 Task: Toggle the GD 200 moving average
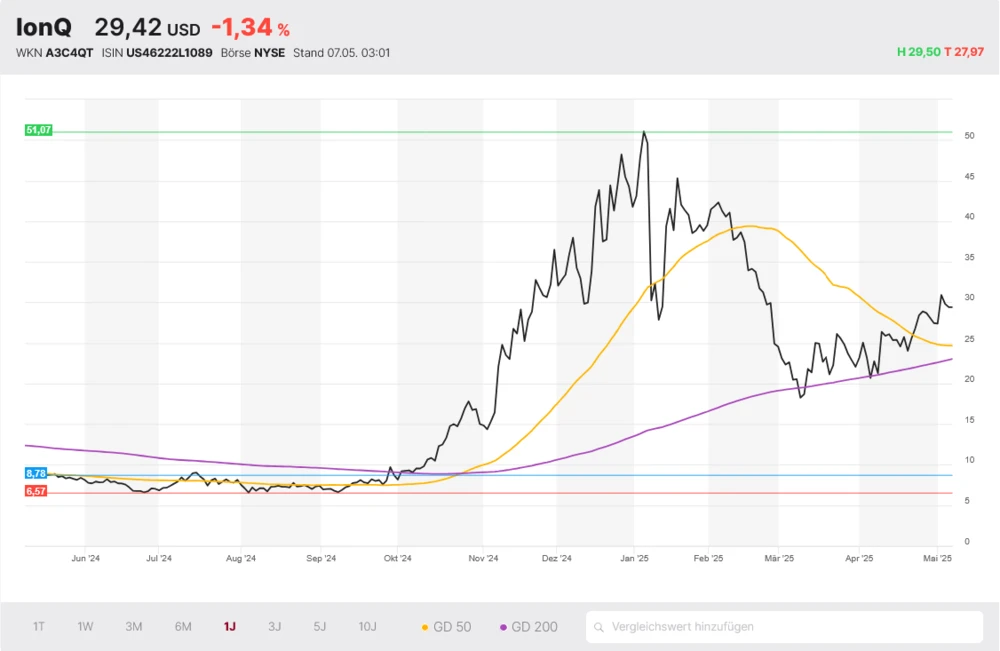click(x=528, y=627)
